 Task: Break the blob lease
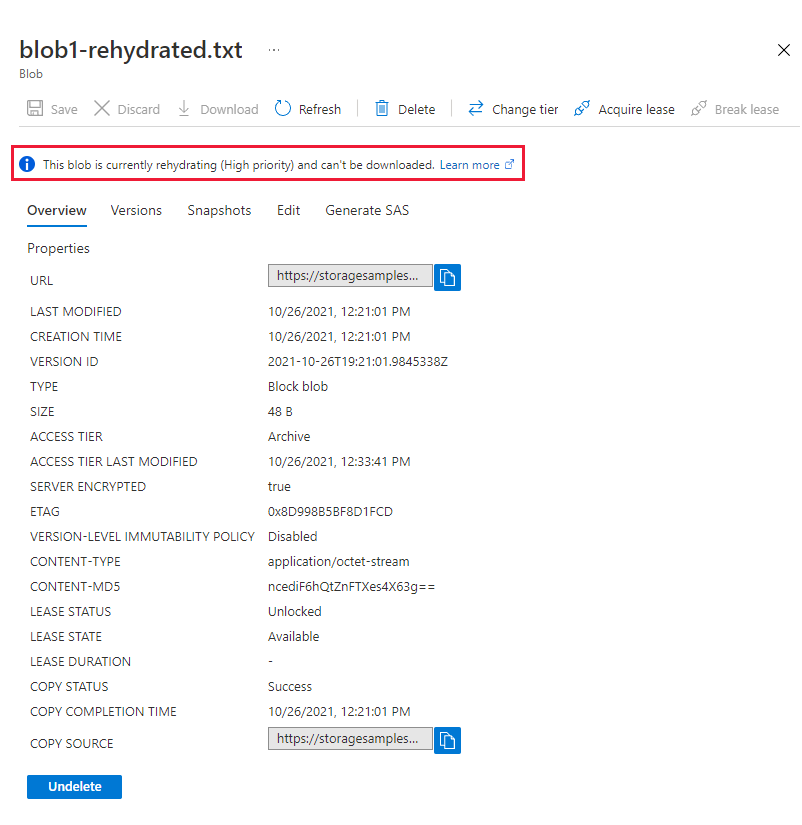pos(735,108)
